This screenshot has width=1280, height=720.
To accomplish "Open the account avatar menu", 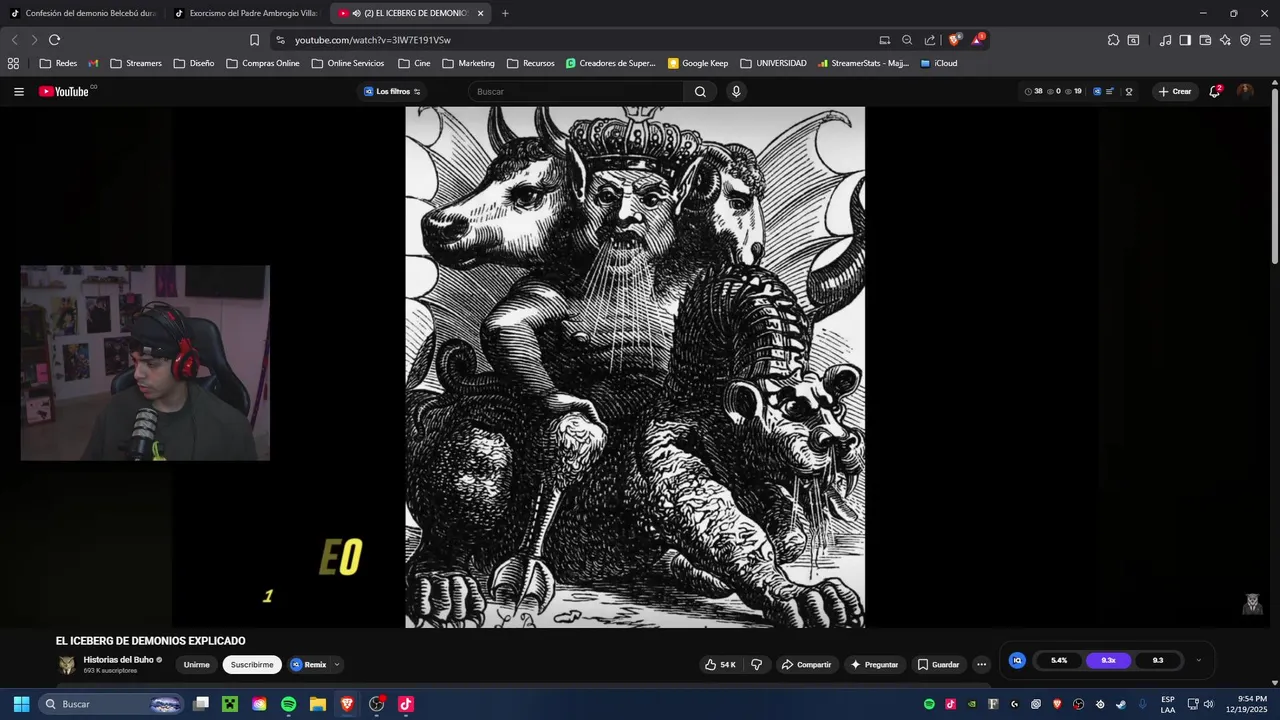I will 1245,91.
